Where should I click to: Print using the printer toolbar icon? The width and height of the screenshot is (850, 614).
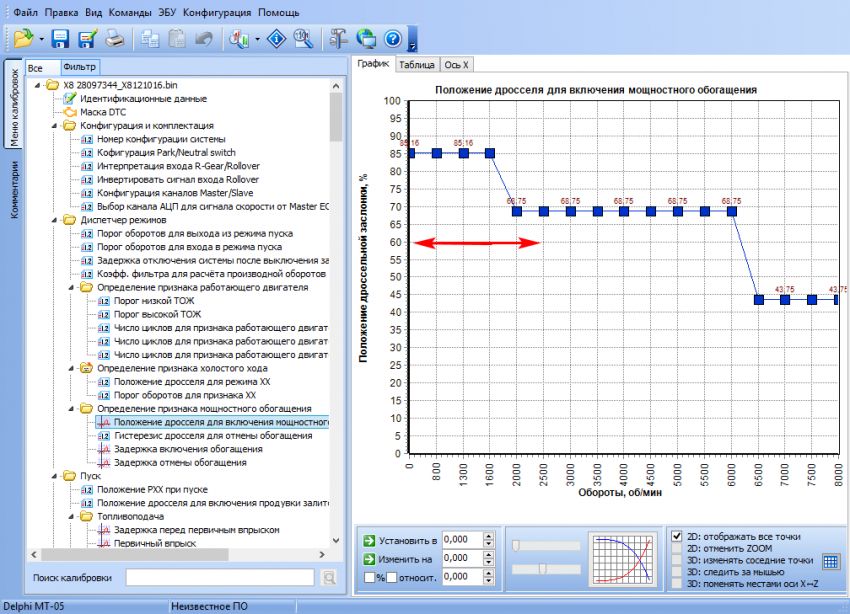[x=114, y=38]
